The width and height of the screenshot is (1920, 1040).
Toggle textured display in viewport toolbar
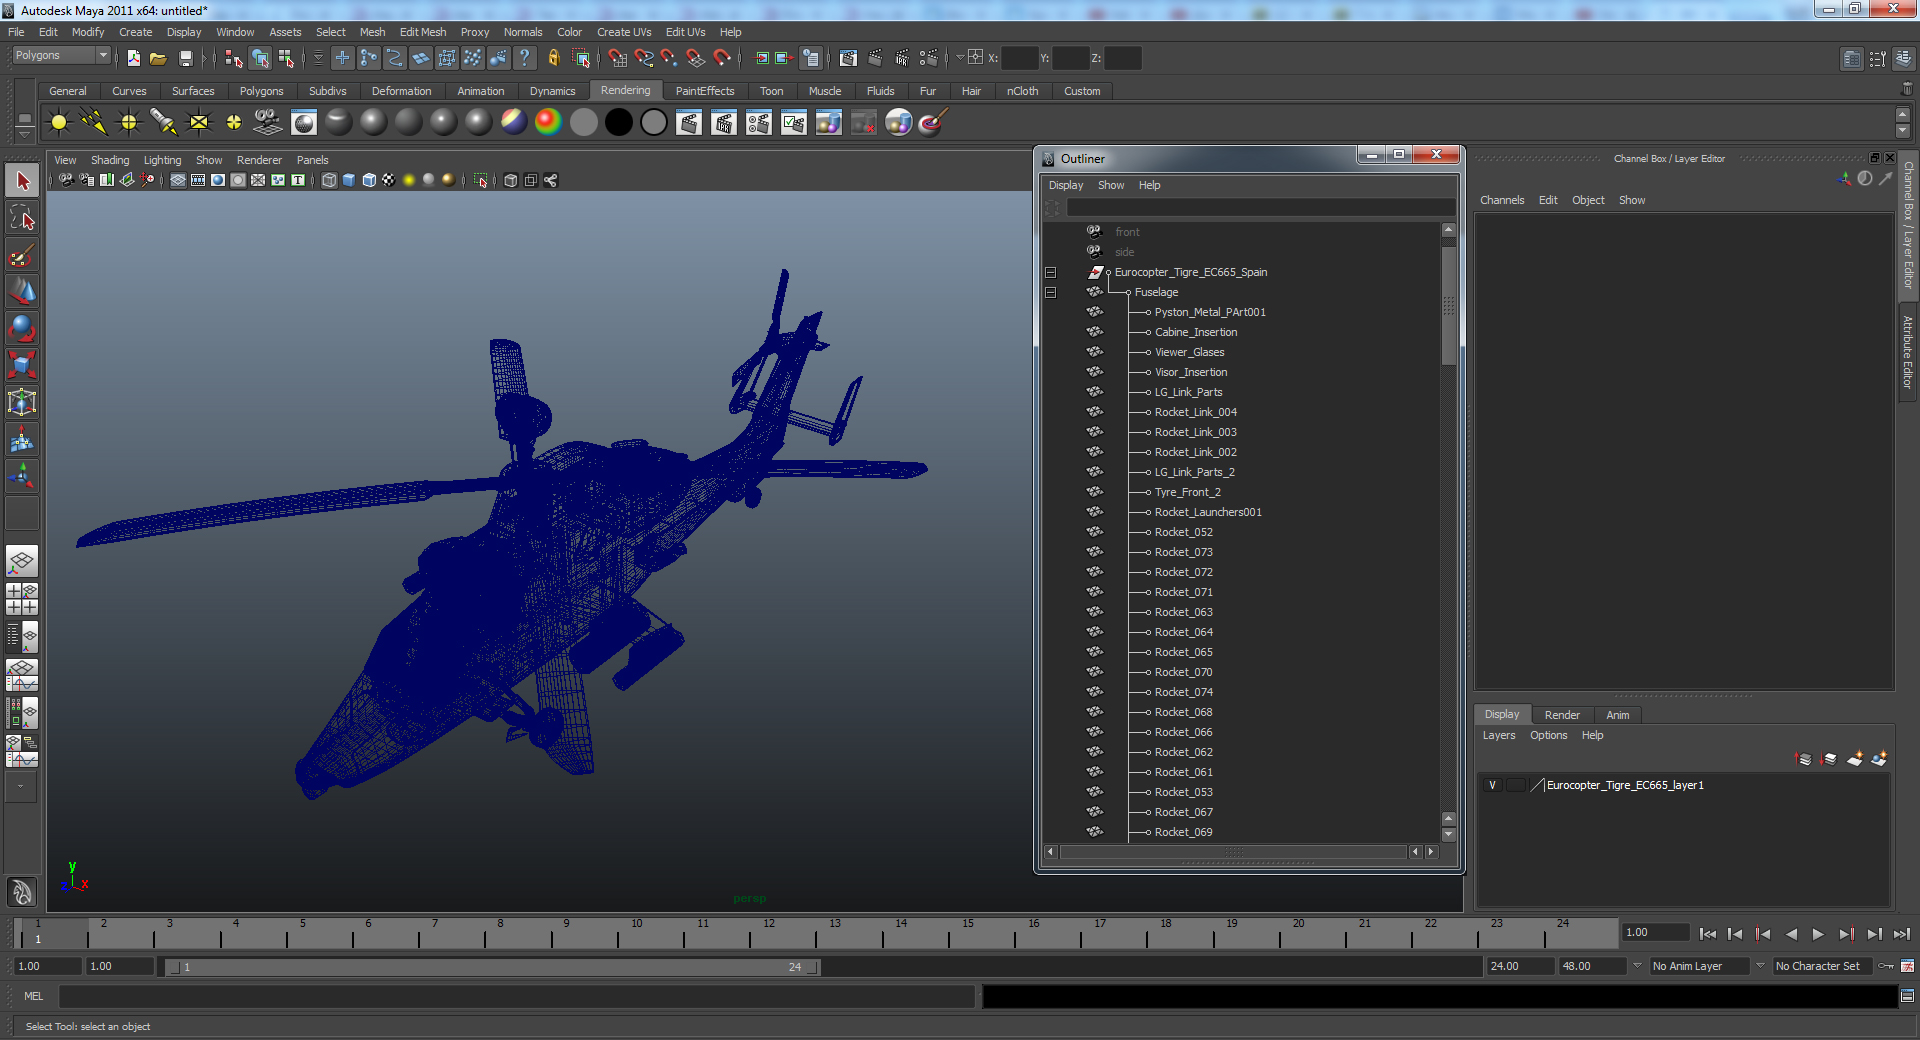389,180
